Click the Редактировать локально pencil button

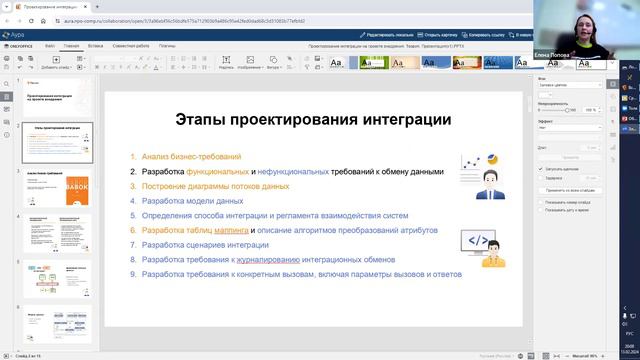pos(387,35)
